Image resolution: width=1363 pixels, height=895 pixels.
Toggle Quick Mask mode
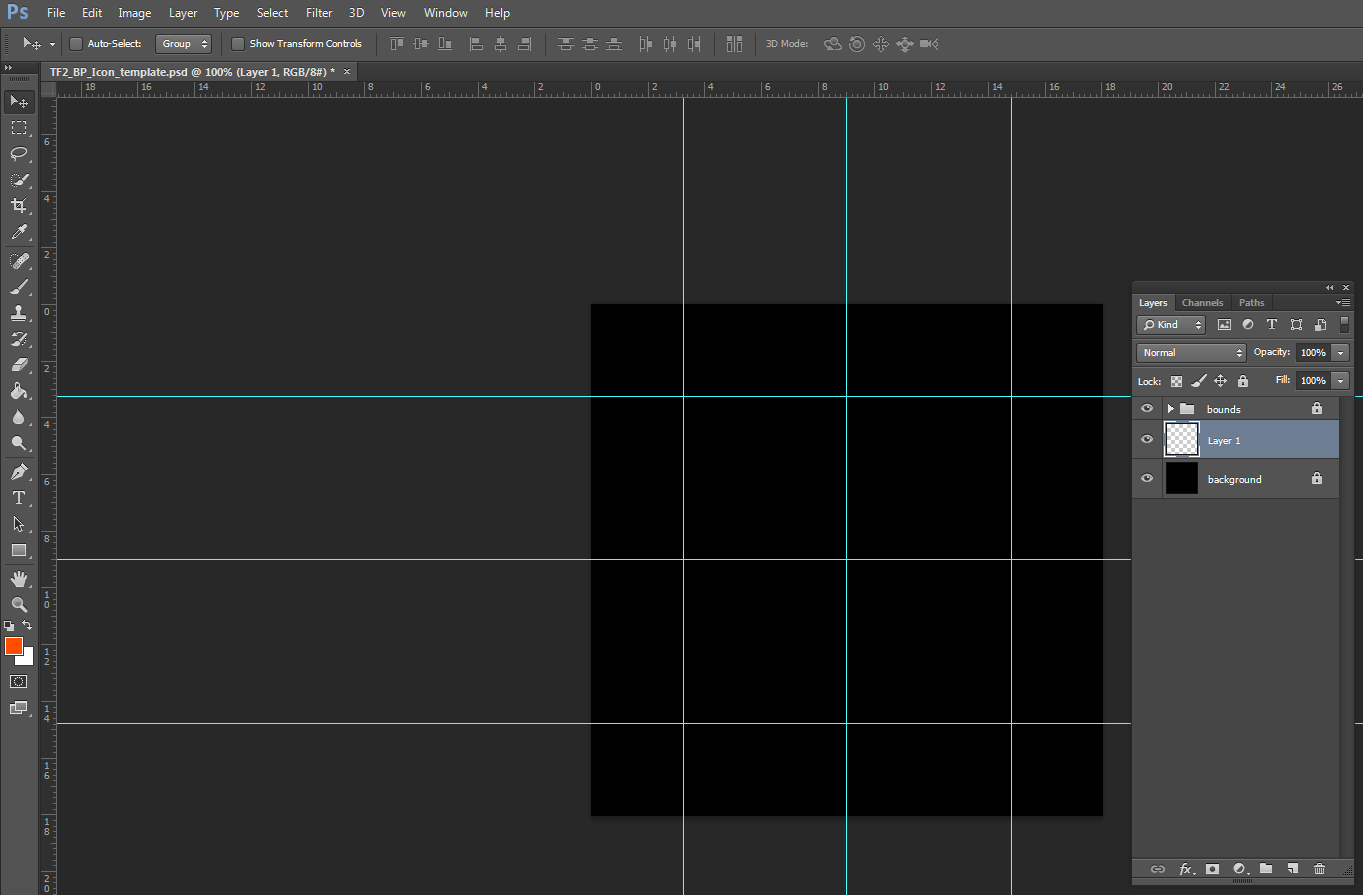(19, 682)
